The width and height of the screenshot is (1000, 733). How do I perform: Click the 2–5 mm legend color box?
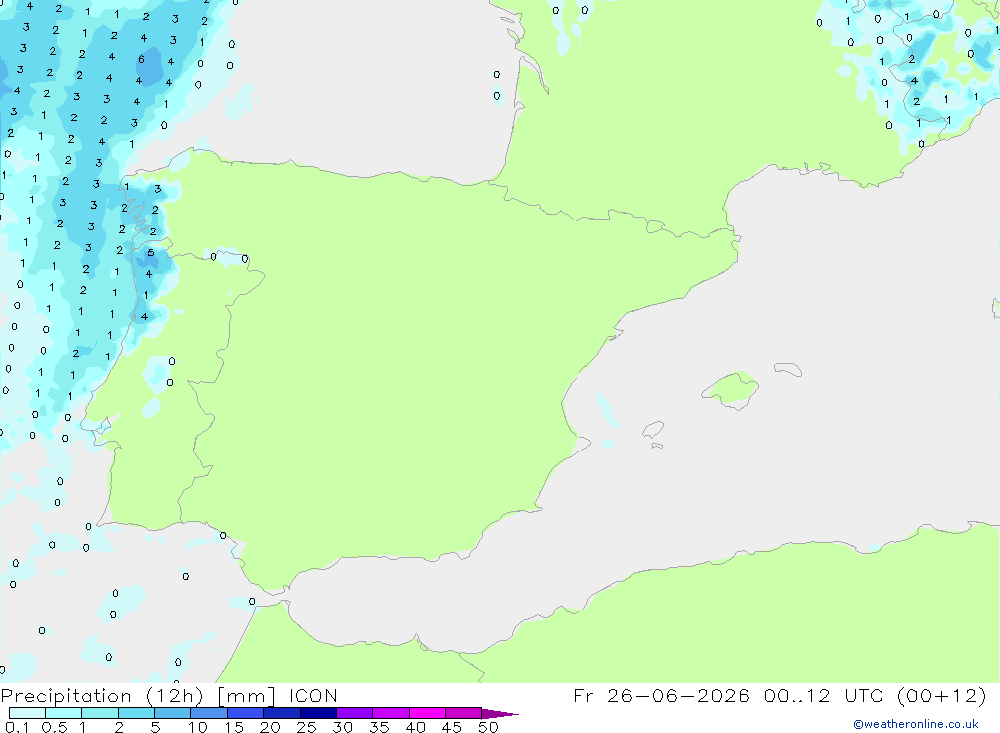click(136, 713)
